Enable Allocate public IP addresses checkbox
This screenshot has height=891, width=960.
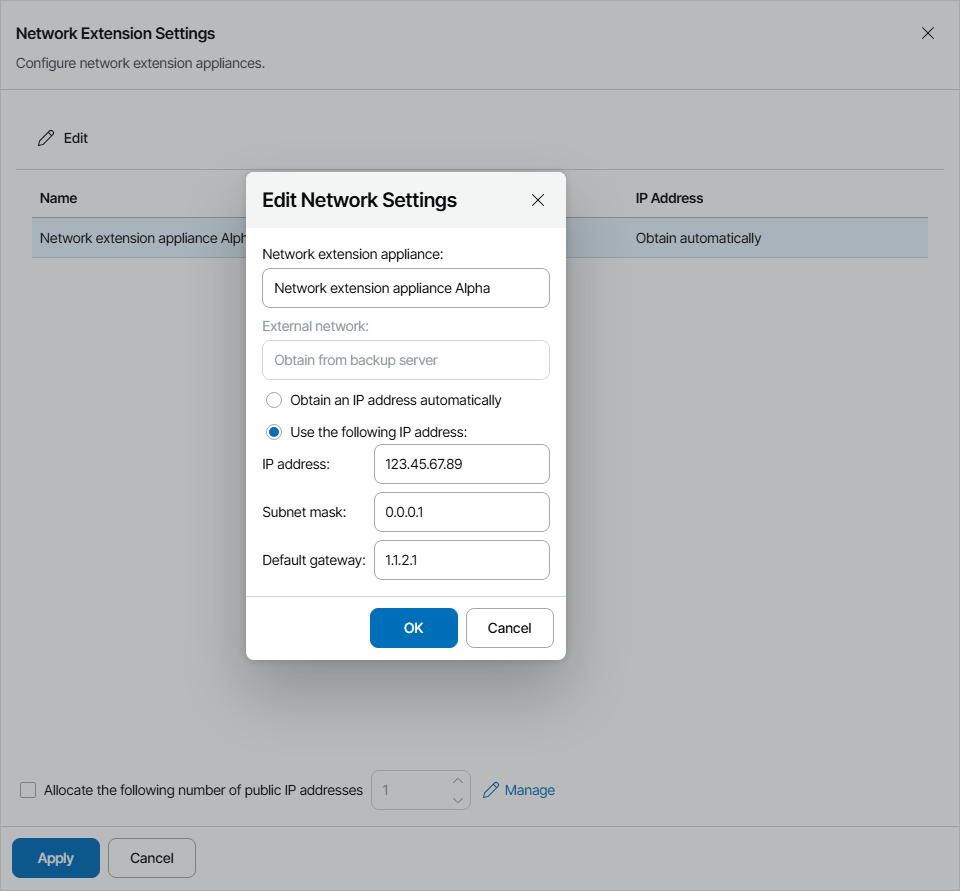[x=28, y=790]
